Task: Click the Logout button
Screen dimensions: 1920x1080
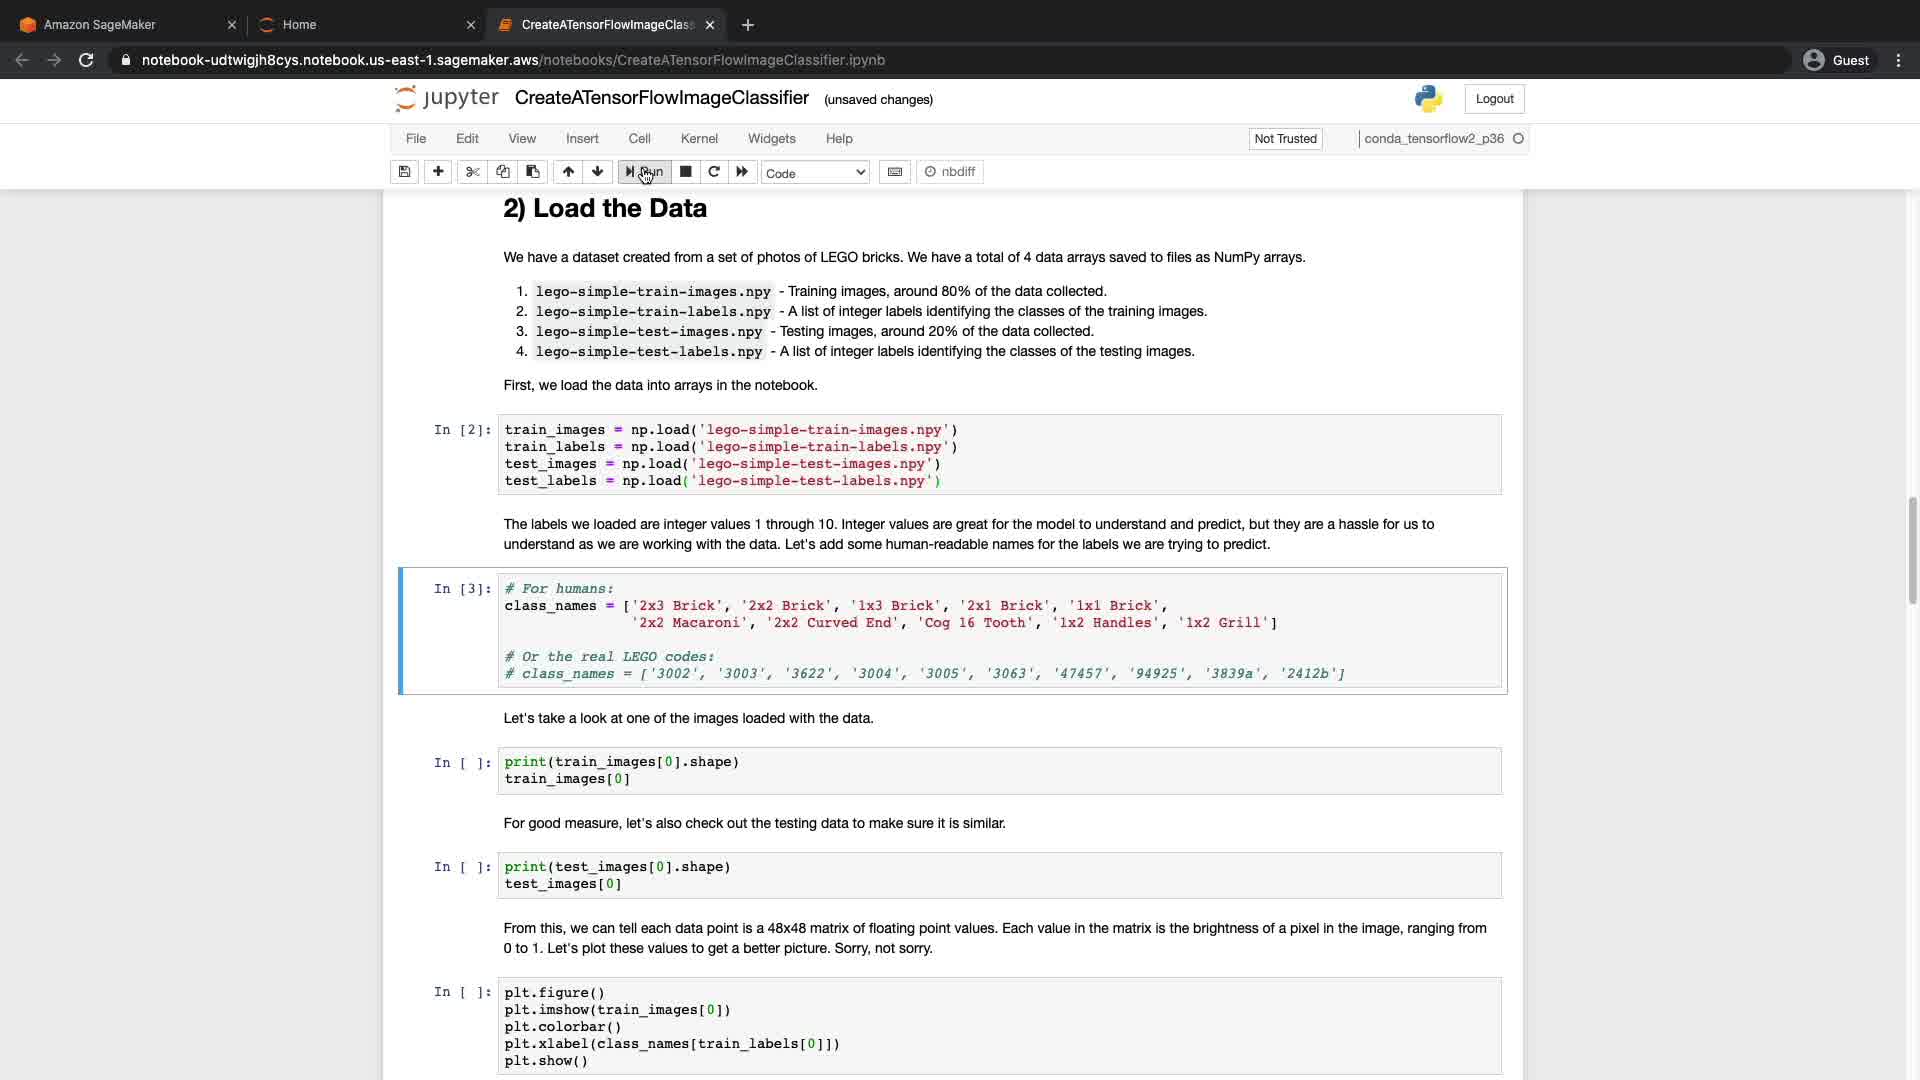Action: click(x=1494, y=99)
